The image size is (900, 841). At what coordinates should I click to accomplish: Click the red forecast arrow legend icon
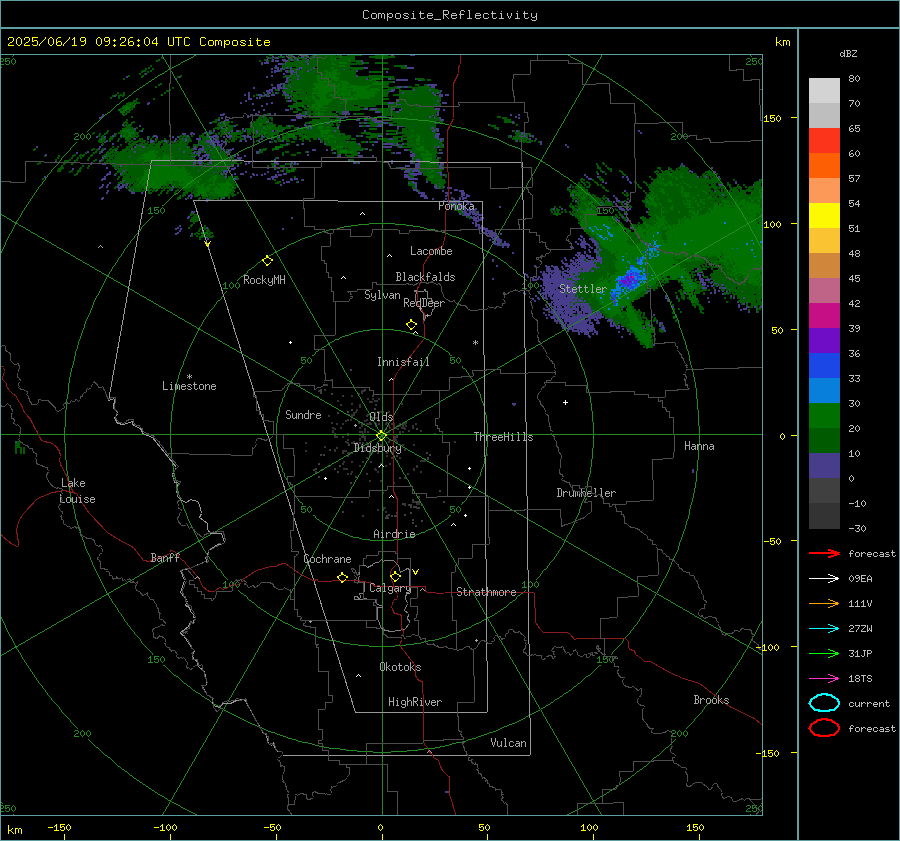pyautogui.click(x=824, y=553)
